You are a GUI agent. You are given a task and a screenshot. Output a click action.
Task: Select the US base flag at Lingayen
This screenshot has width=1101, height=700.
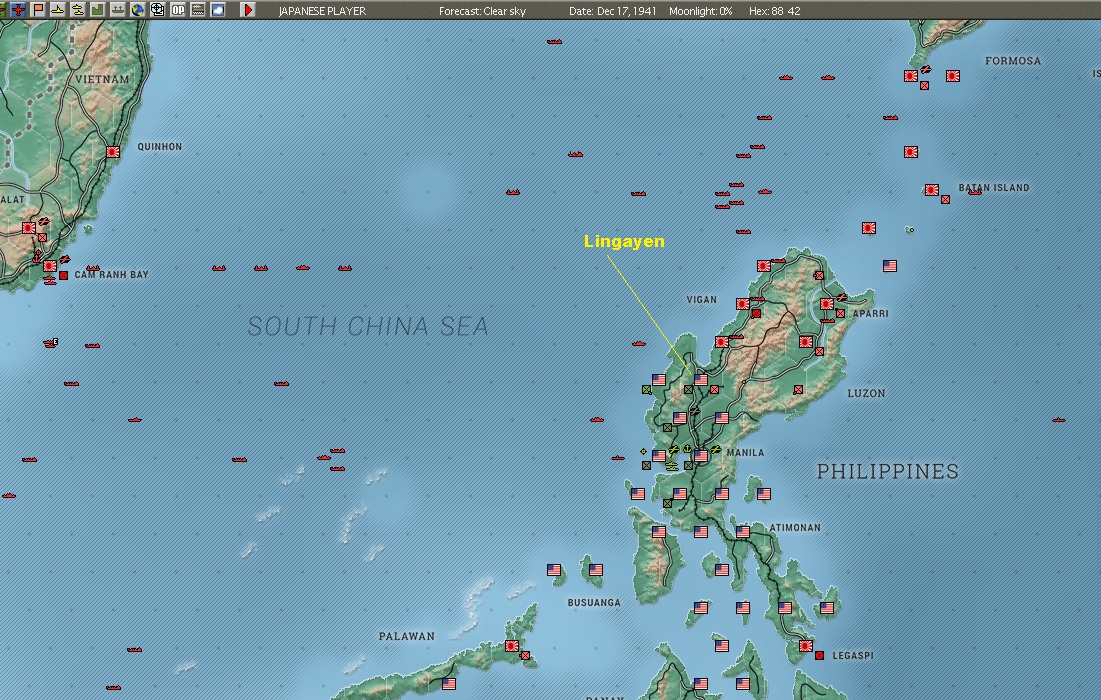701,379
